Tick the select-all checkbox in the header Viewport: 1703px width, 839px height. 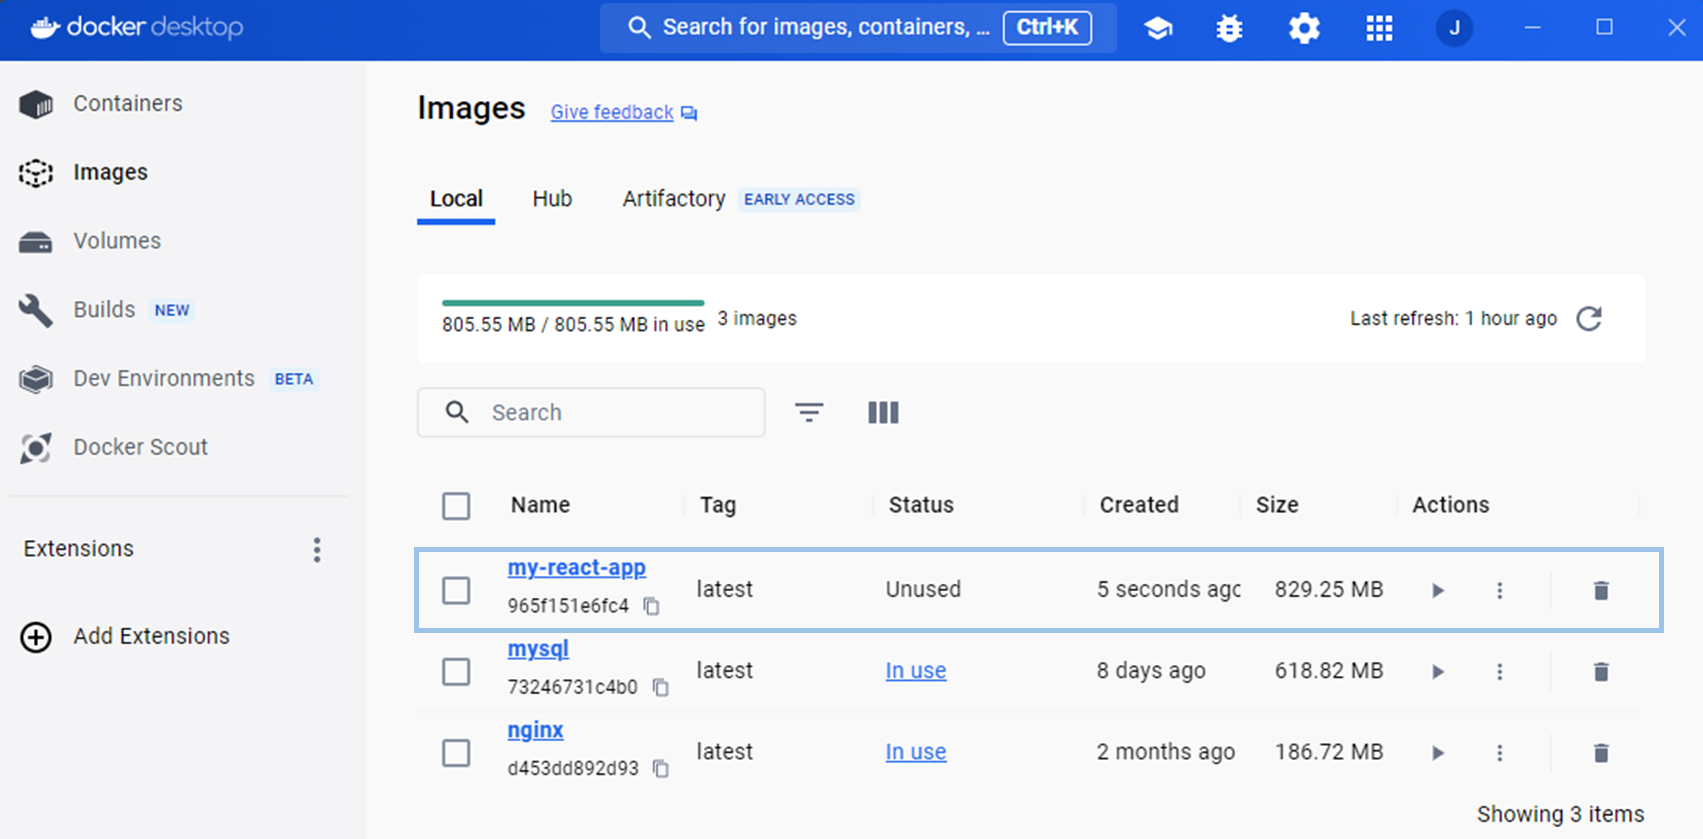tap(456, 506)
